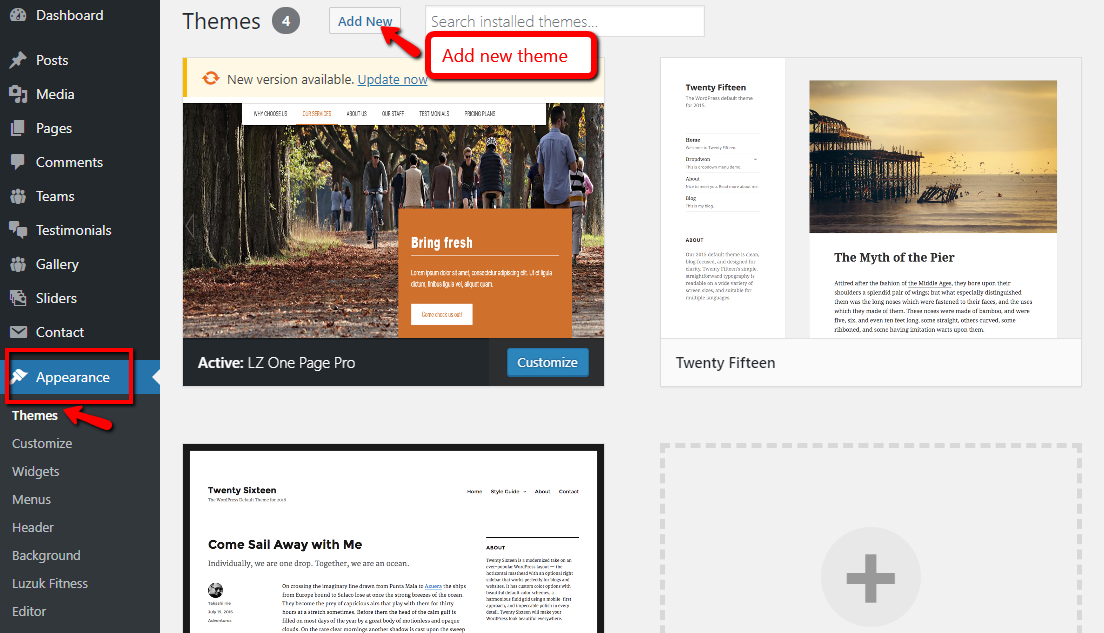
Task: Select the LZ One Page Pro thumbnail
Action: click(394, 220)
